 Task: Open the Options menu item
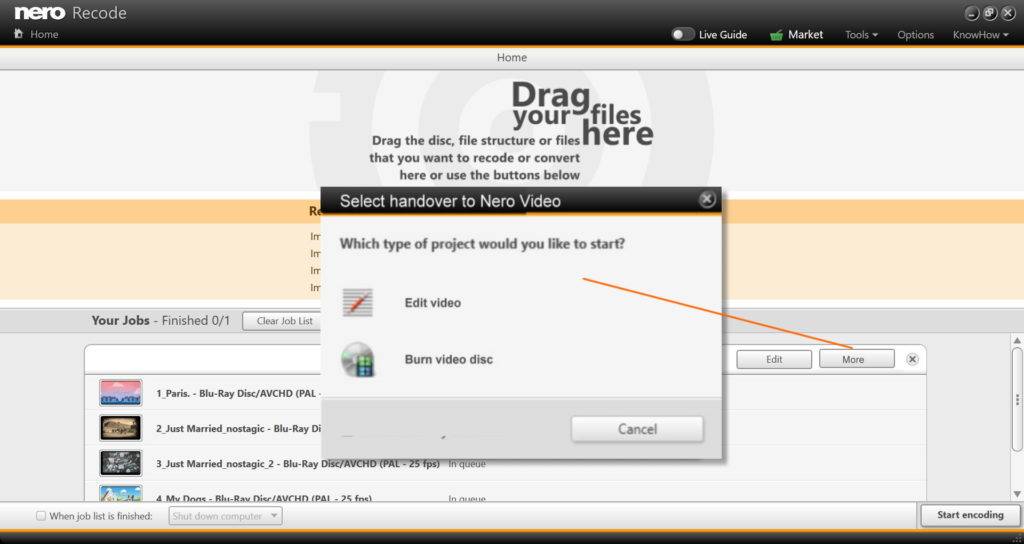pos(915,35)
